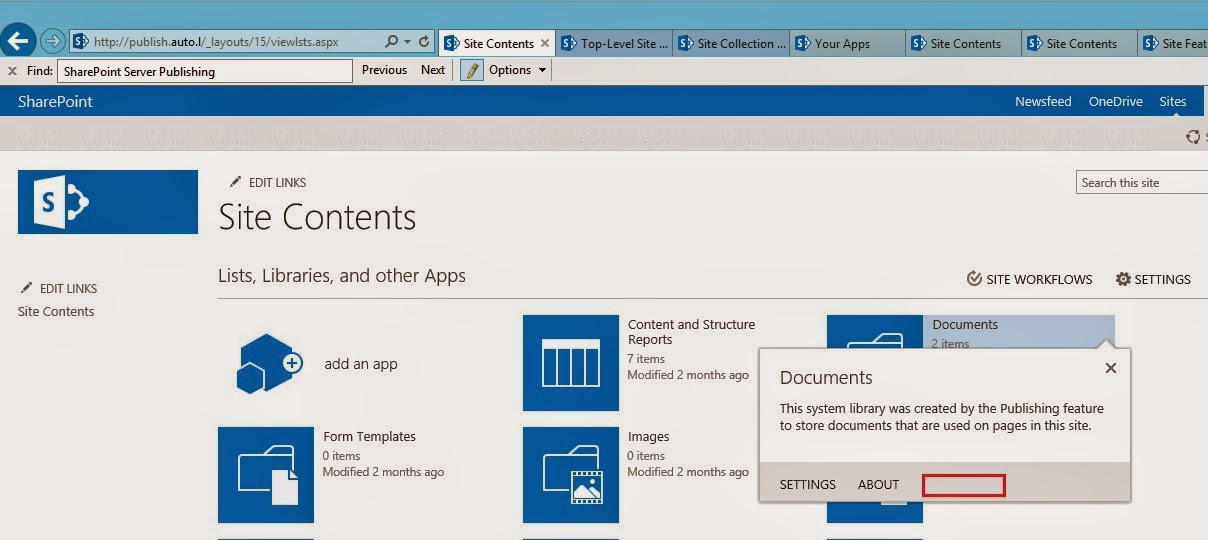Viewport: 1208px width, 540px height.
Task: Open the Options dropdown in Find bar
Action: (x=517, y=70)
